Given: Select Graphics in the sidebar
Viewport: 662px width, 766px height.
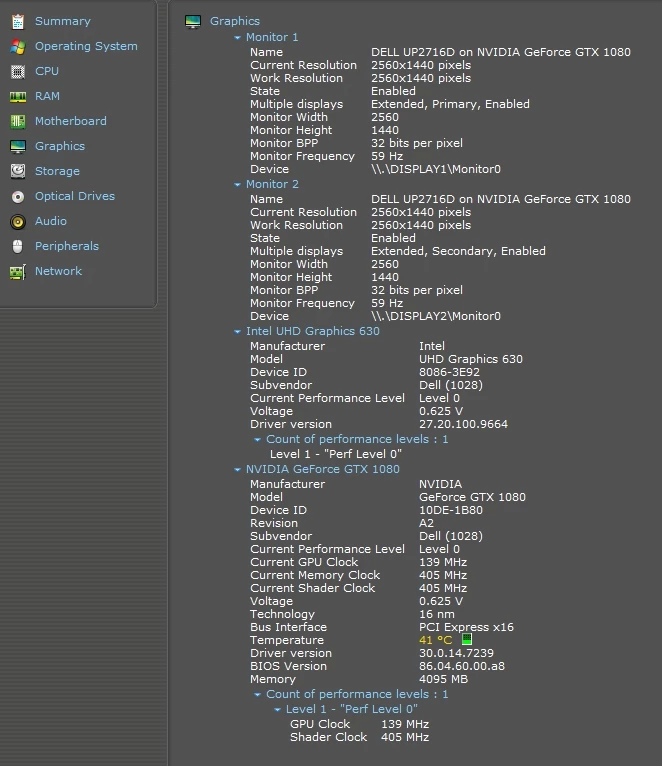Looking at the screenshot, I should click(x=60, y=146).
